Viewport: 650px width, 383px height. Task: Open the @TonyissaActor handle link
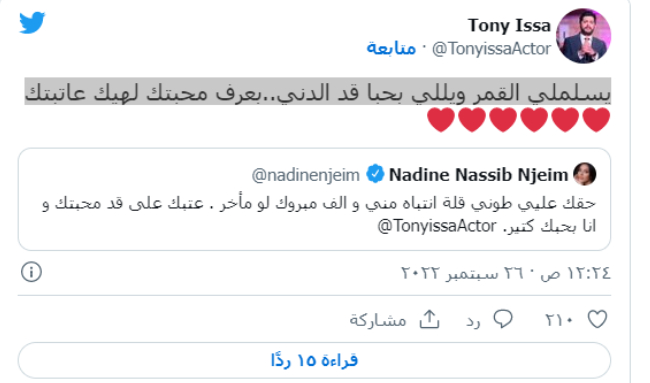pos(491,48)
